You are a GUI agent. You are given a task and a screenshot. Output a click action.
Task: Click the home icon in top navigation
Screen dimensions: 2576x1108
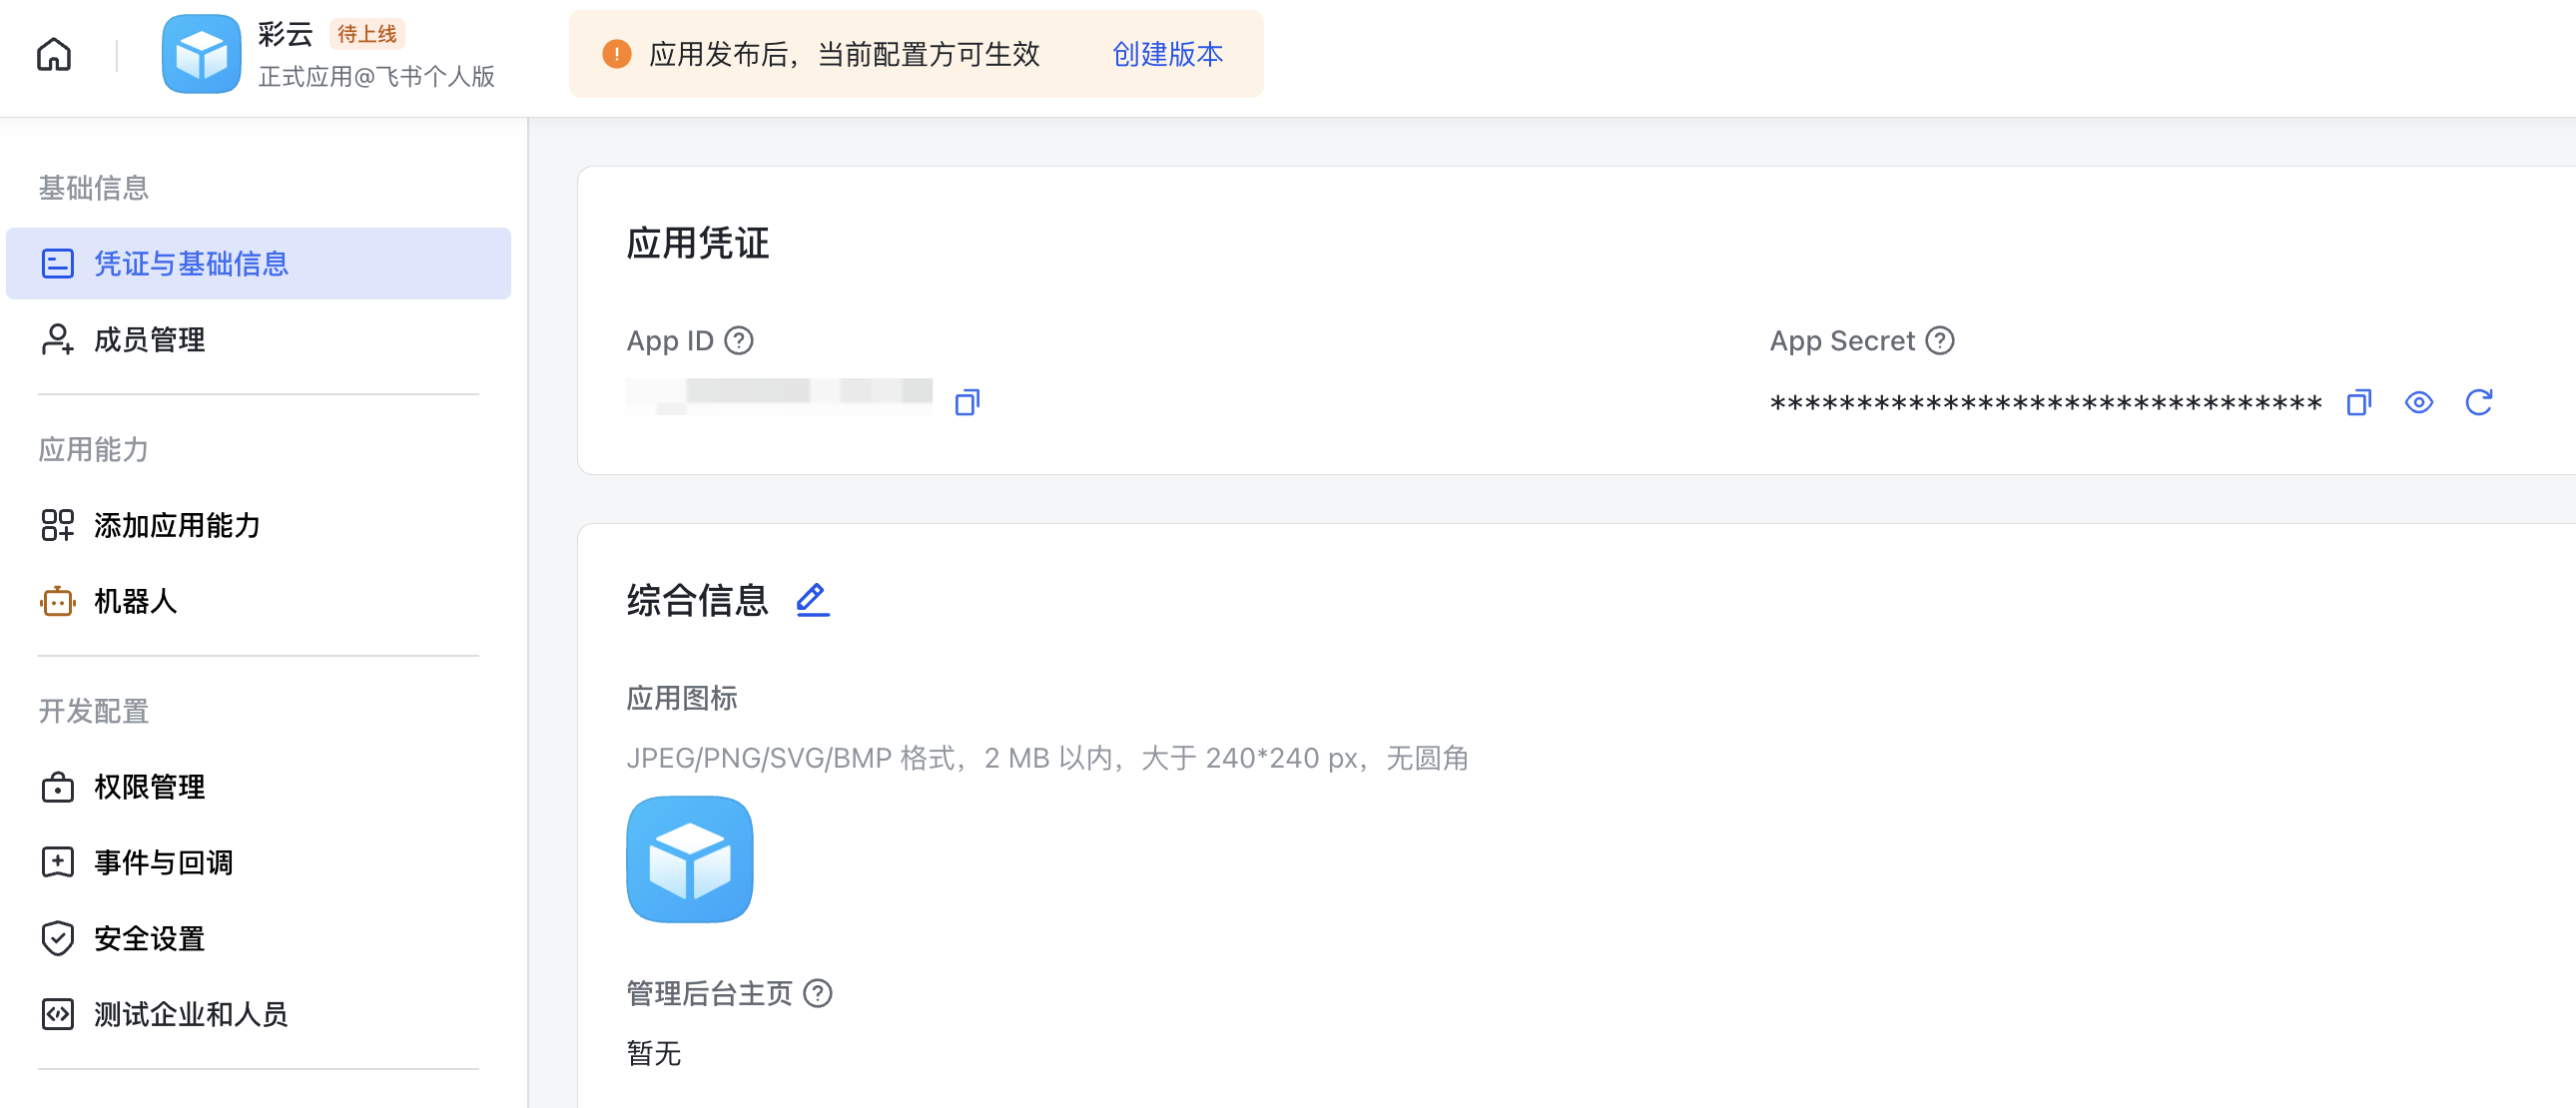pos(54,54)
